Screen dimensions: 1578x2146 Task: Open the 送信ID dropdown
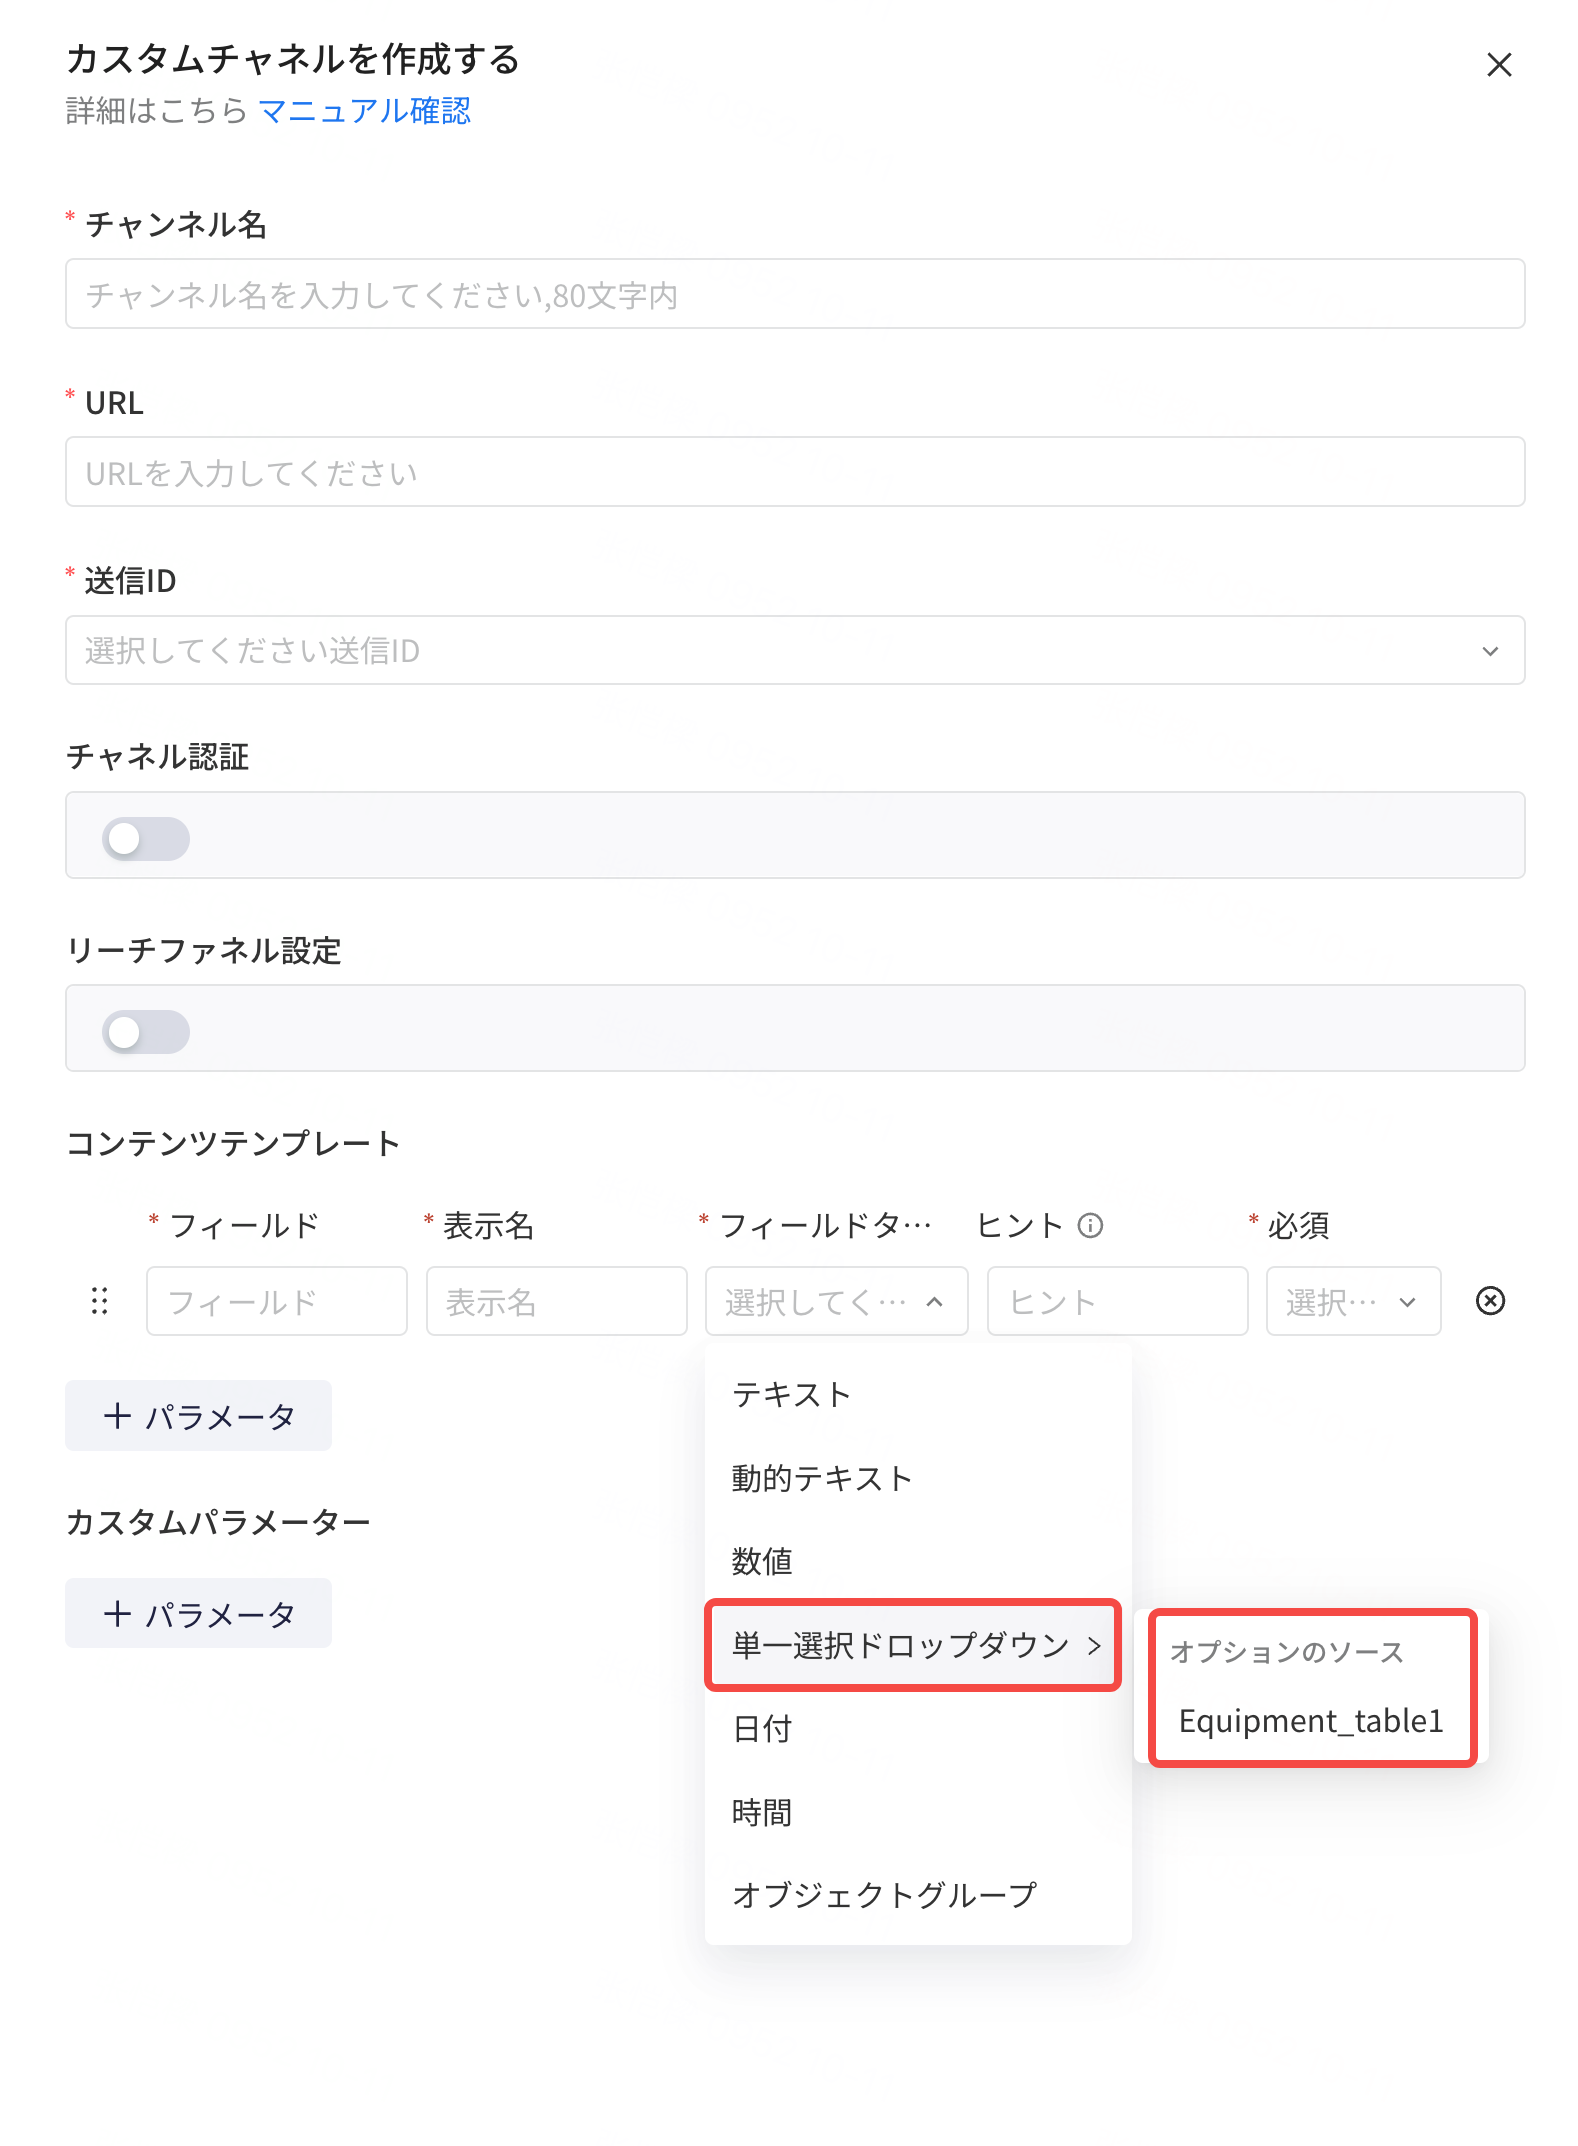[795, 650]
